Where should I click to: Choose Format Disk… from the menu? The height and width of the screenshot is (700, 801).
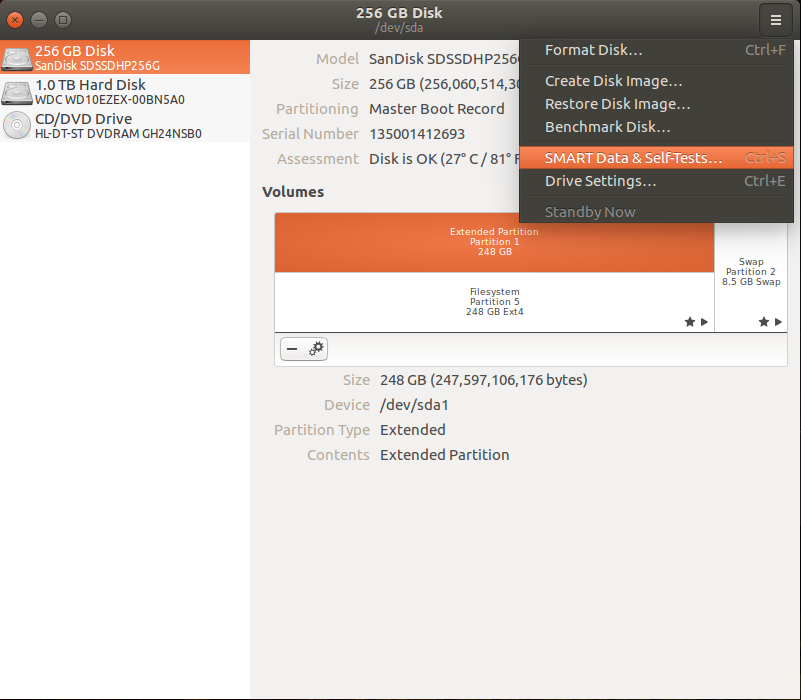pyautogui.click(x=656, y=50)
